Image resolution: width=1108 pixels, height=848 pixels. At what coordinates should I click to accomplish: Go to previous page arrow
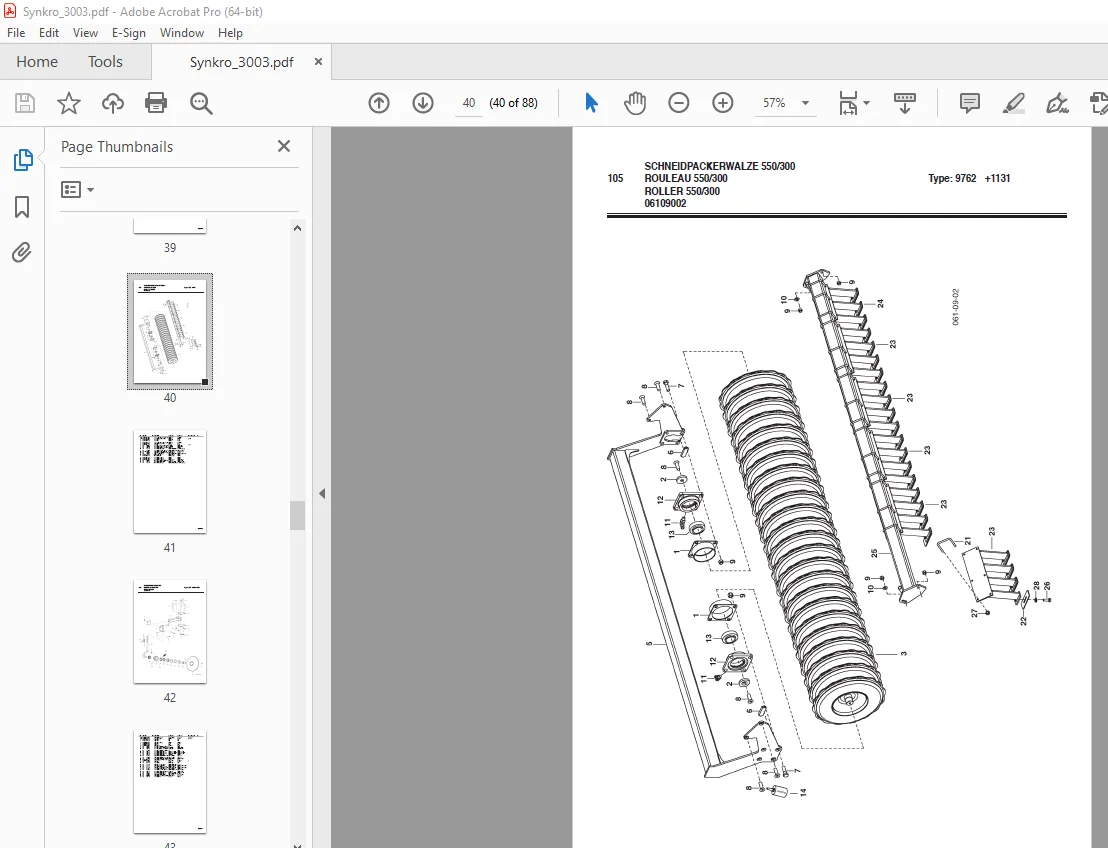click(x=379, y=103)
